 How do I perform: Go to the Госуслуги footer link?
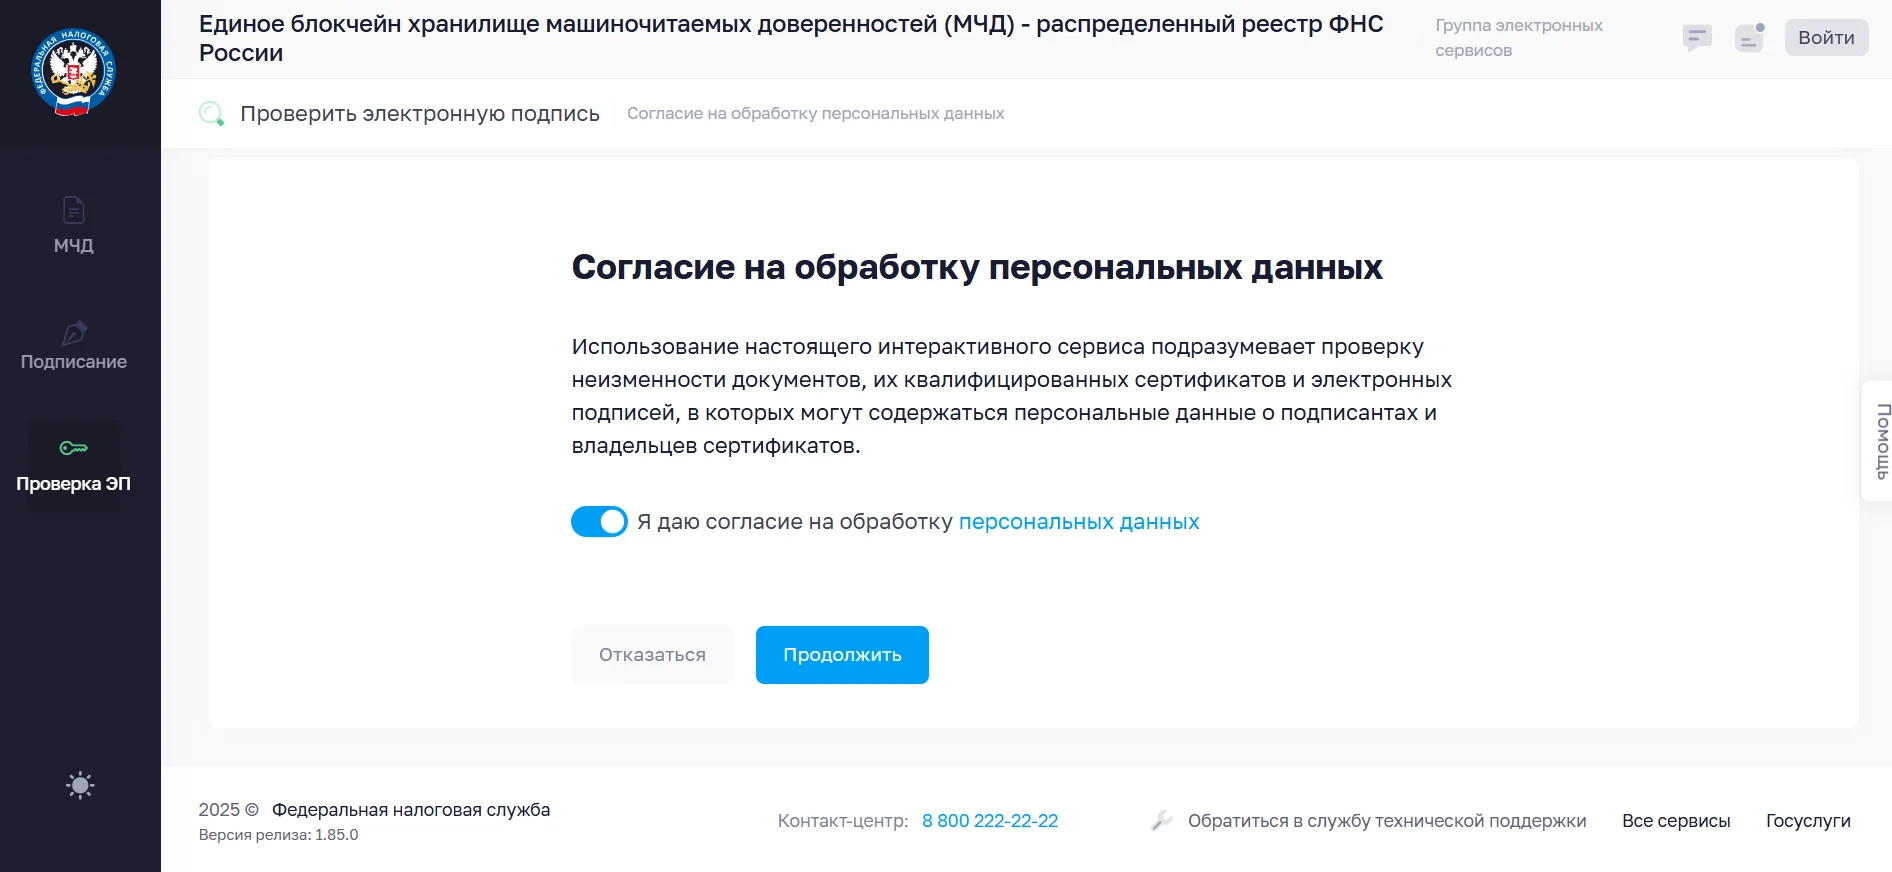[1807, 821]
